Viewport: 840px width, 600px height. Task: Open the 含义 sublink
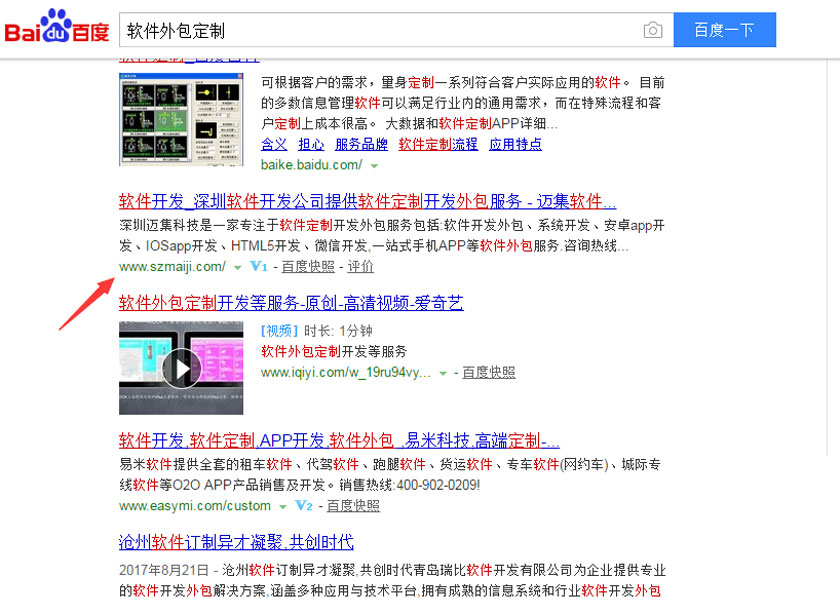[x=274, y=144]
